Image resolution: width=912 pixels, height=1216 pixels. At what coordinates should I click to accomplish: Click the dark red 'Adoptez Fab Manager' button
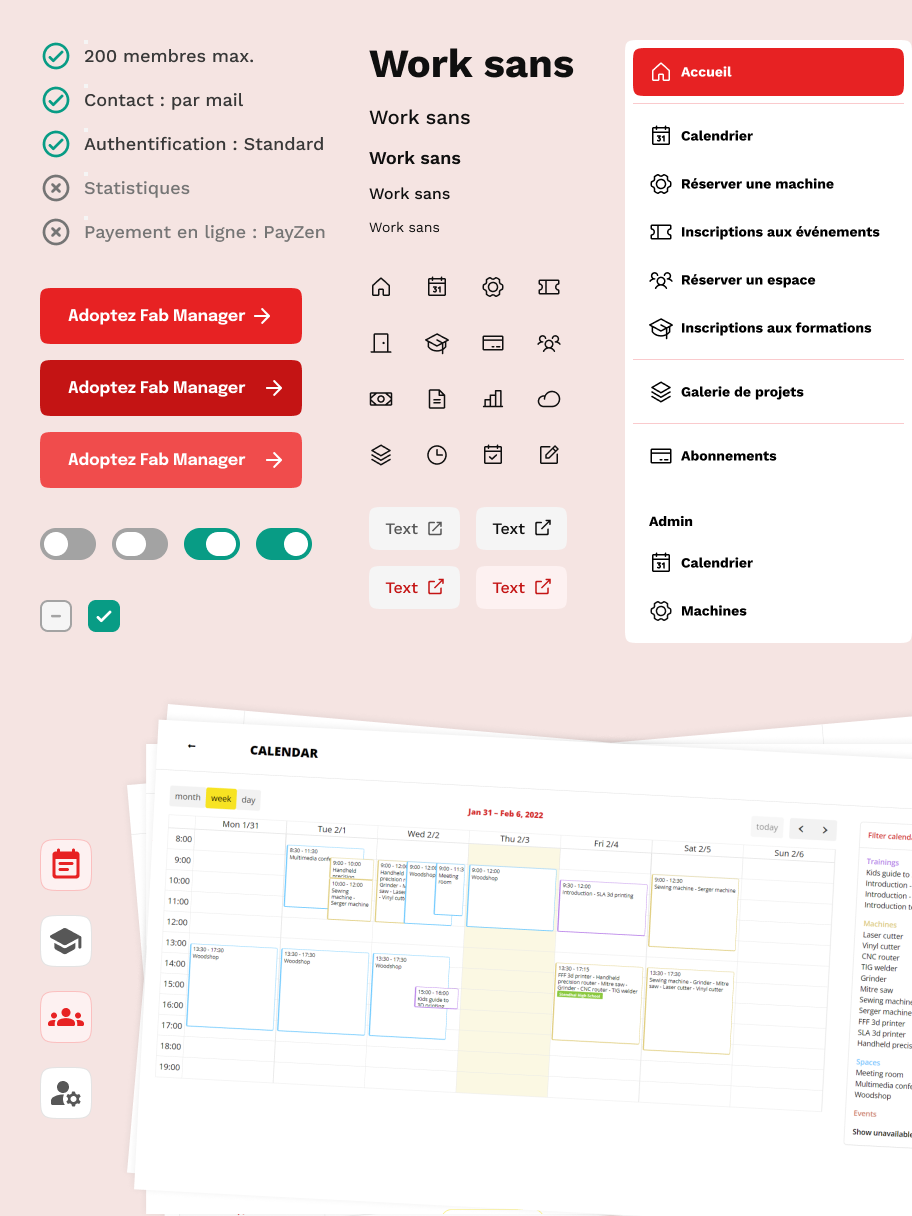coord(171,388)
